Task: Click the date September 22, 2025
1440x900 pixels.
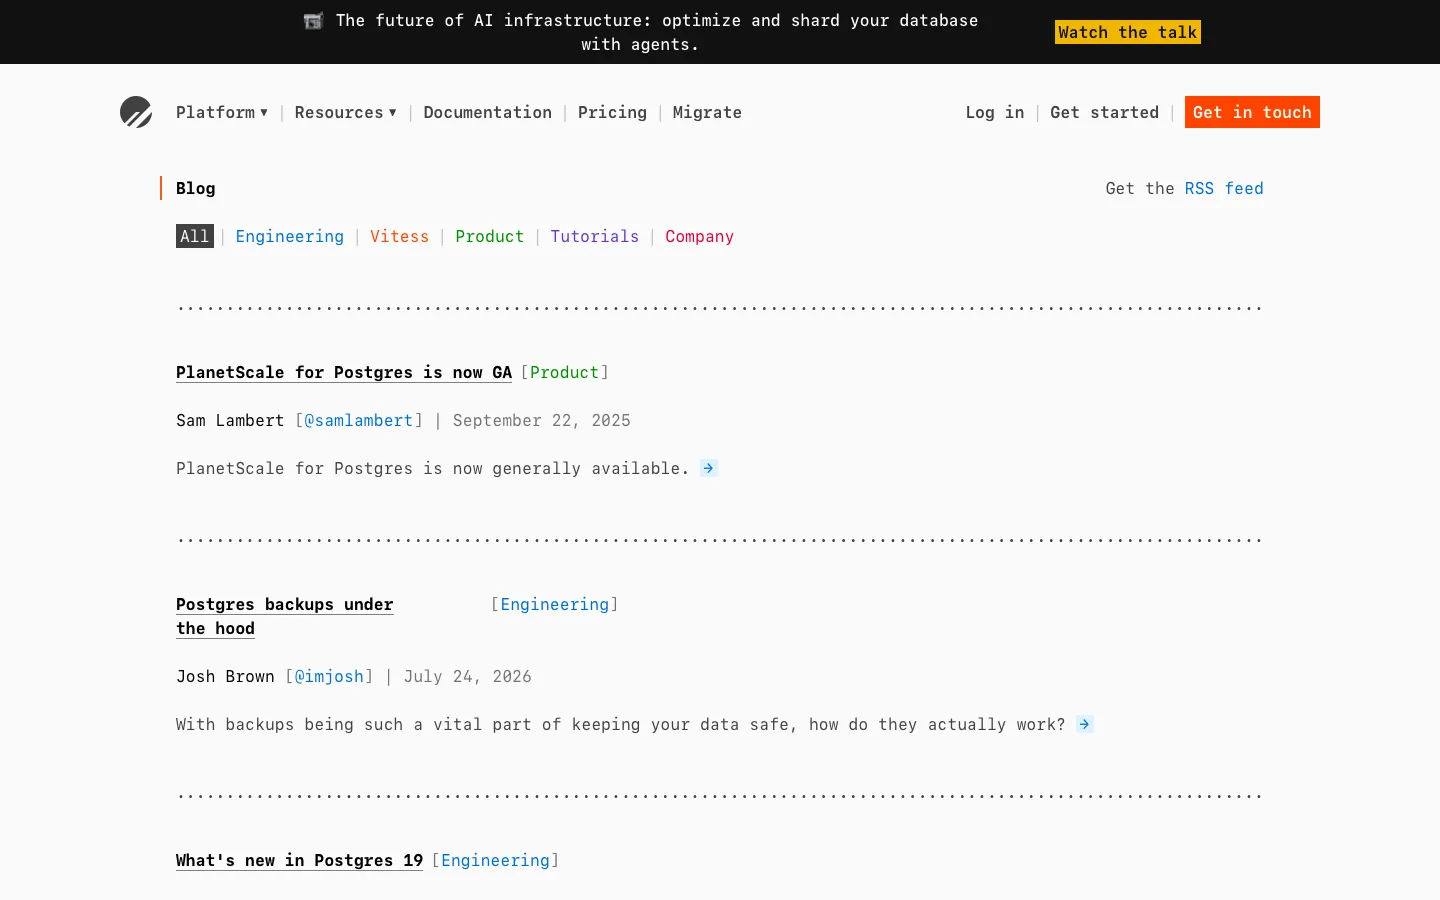Action: tap(542, 420)
